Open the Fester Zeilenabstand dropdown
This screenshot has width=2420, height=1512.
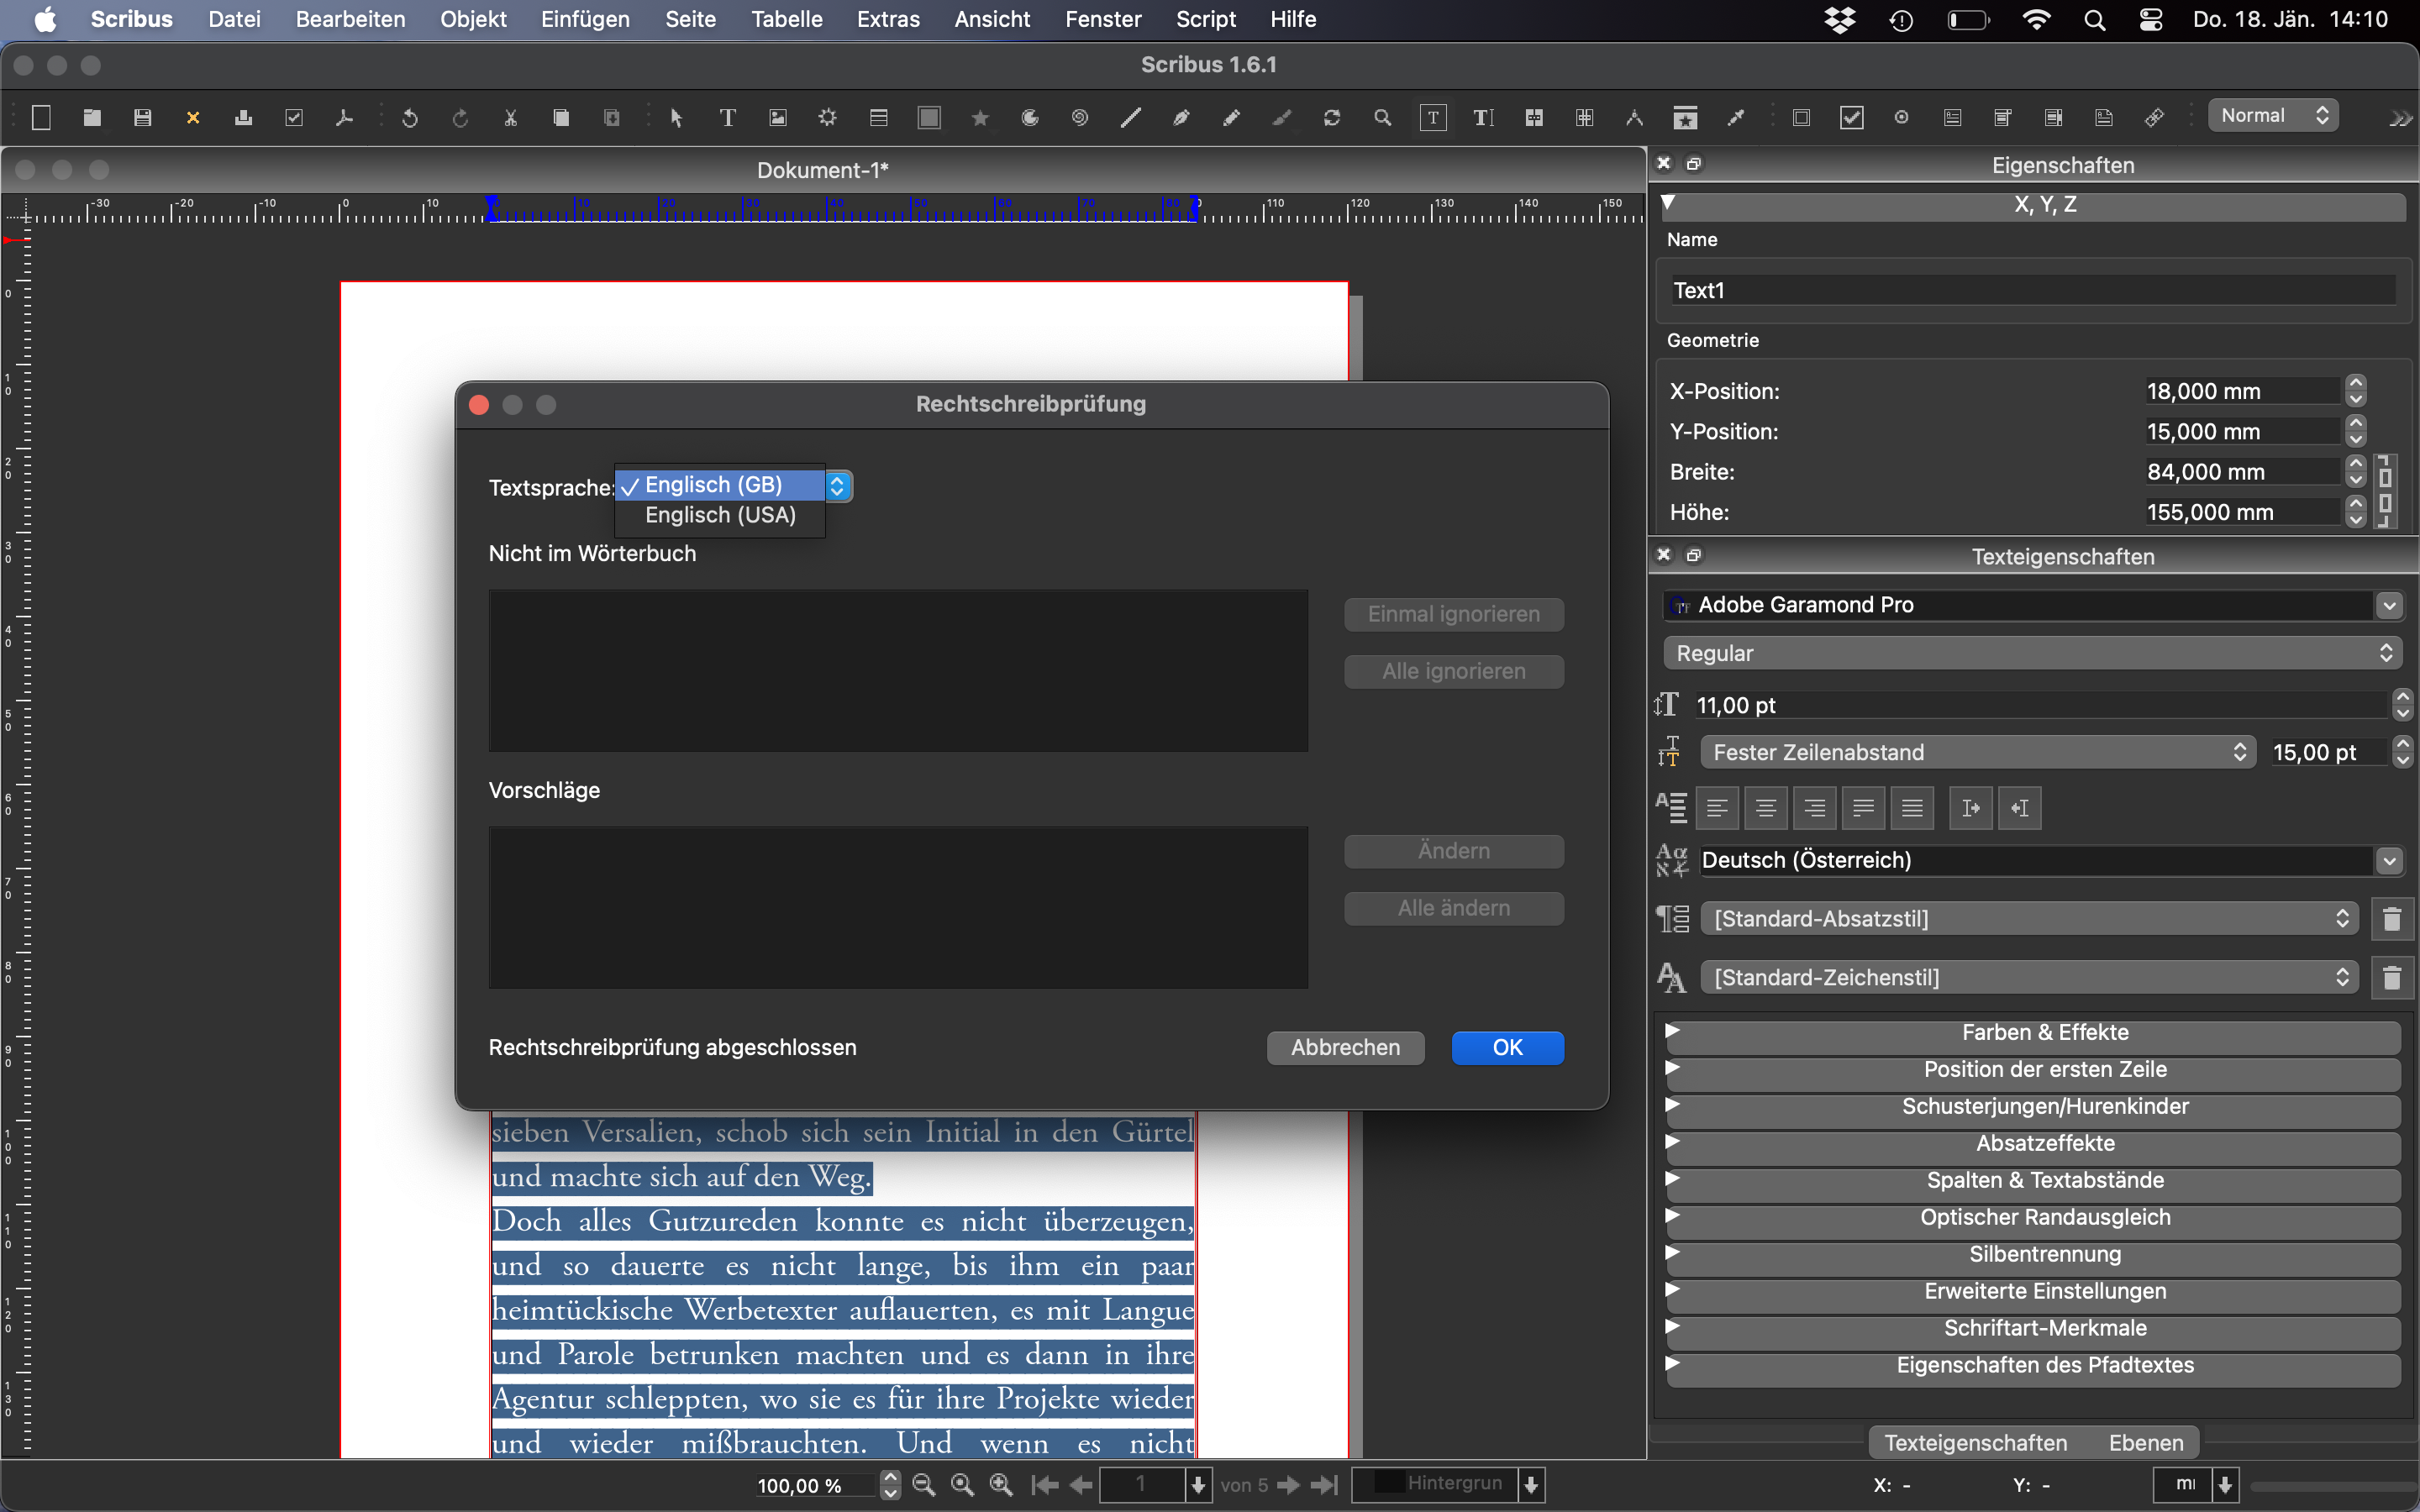point(1977,752)
